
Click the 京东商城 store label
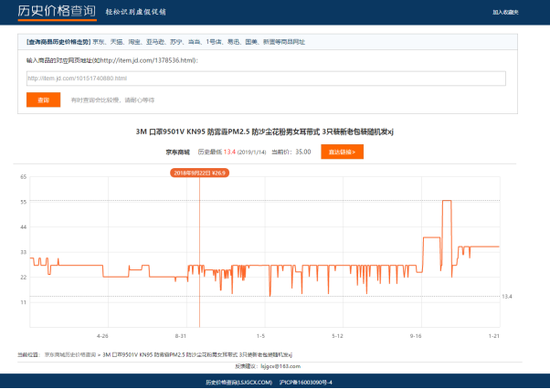pyautogui.click(x=178, y=152)
